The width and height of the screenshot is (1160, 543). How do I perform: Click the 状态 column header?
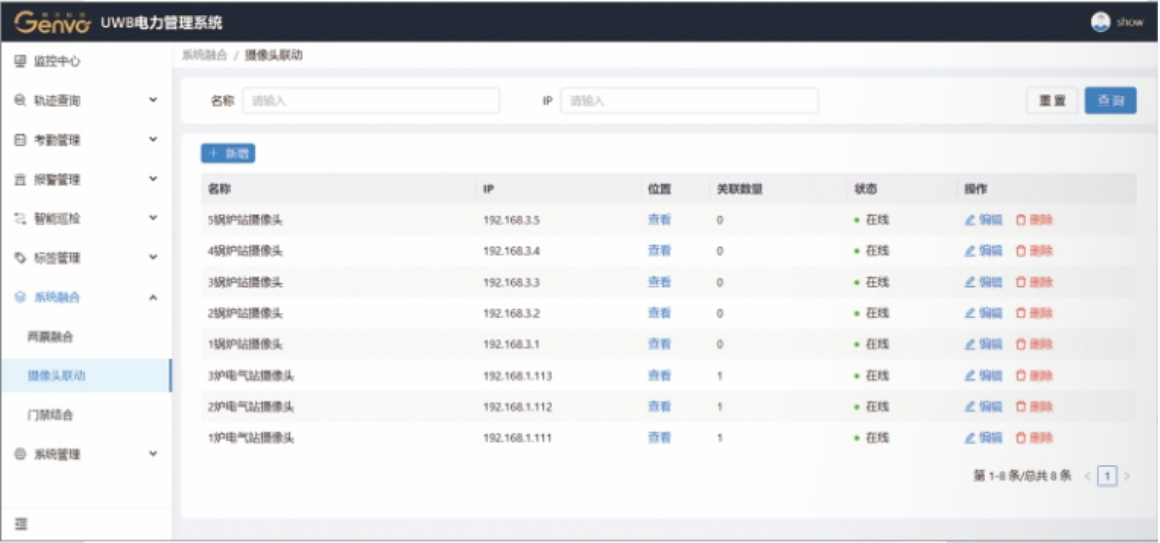(x=866, y=189)
